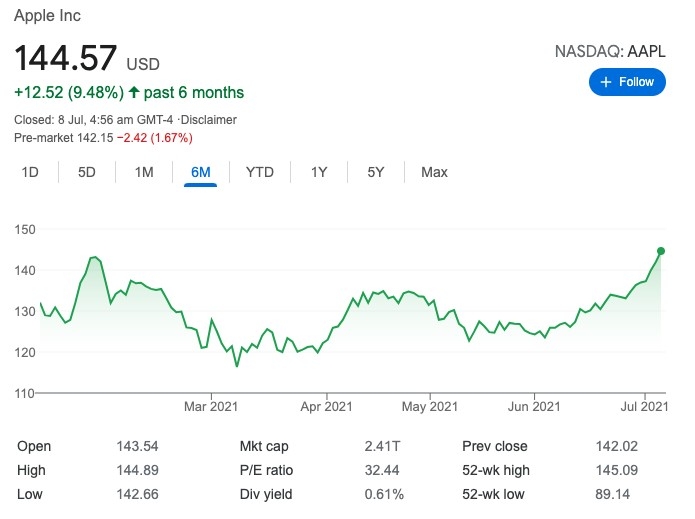This screenshot has height=519, width=695.
Task: Select the 5D time range tab
Action: [87, 172]
